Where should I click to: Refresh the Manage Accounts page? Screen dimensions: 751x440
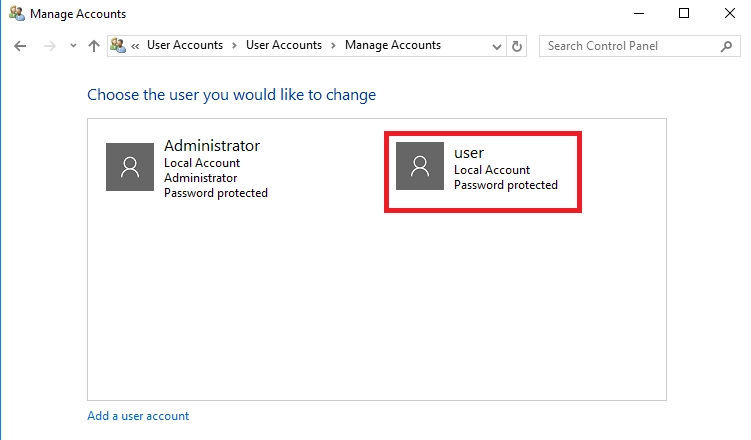point(517,46)
